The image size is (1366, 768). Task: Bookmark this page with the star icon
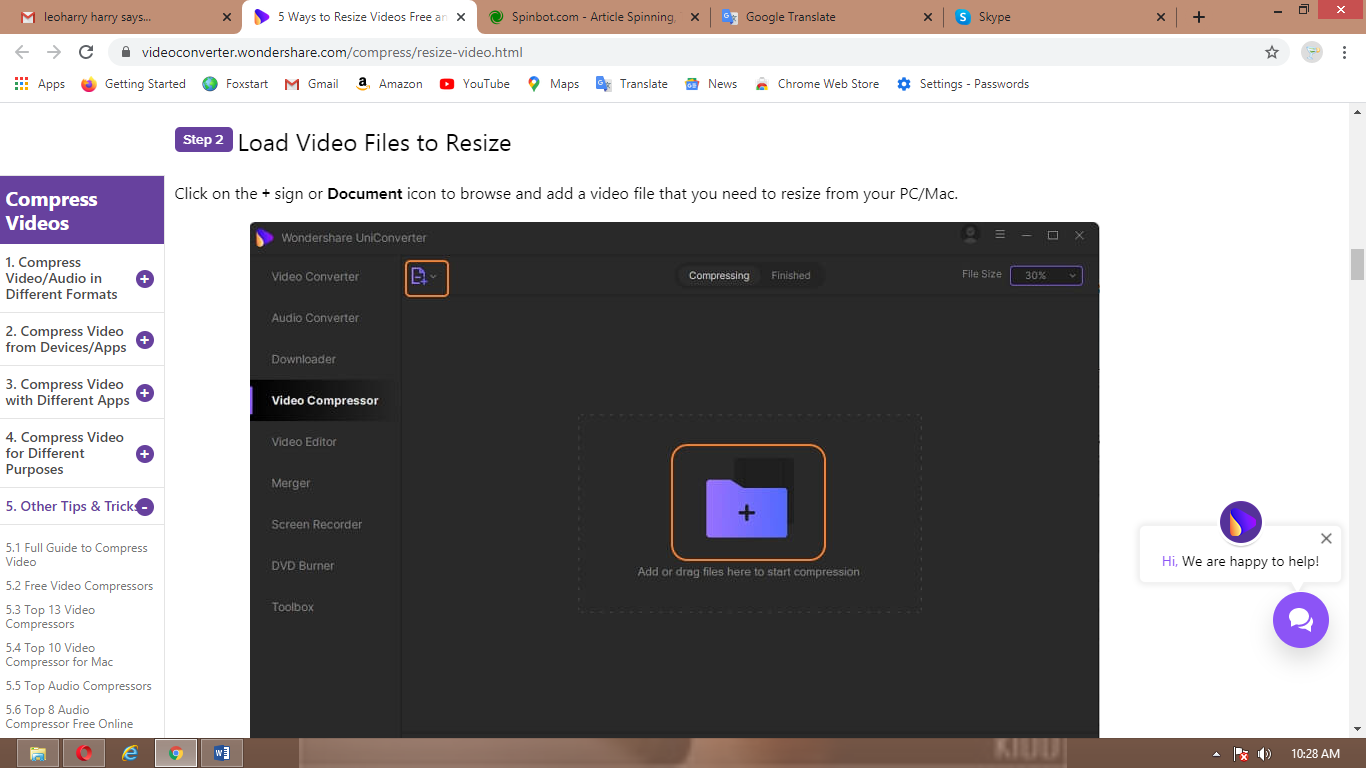[x=1272, y=52]
